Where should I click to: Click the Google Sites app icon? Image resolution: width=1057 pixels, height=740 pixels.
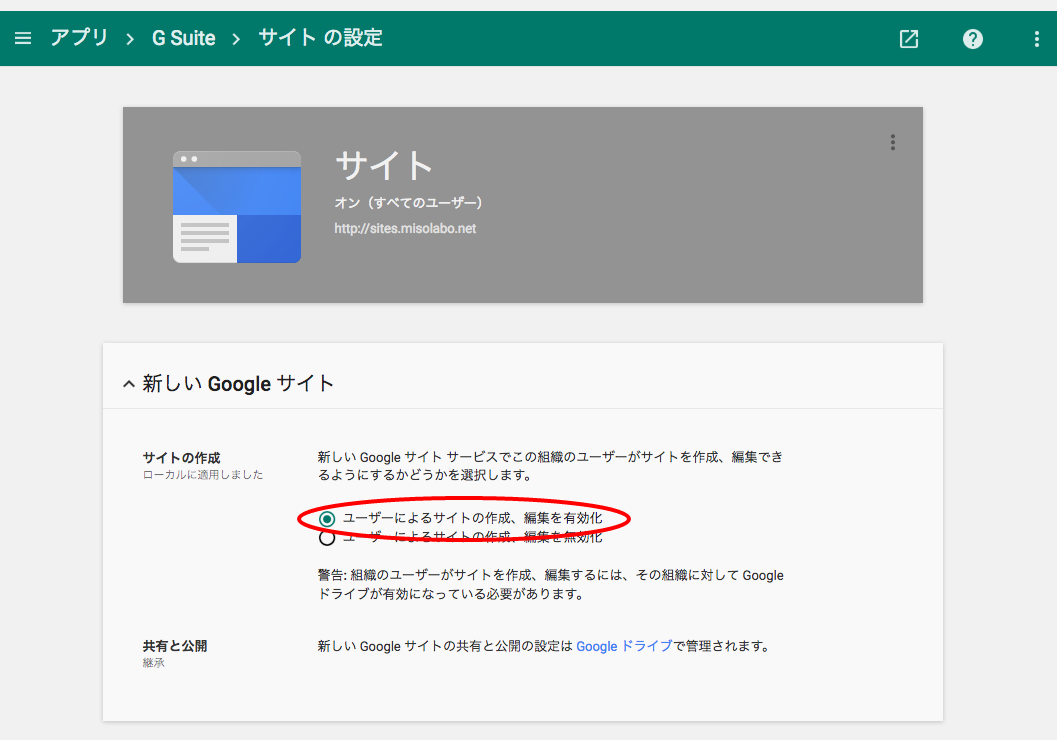237,207
